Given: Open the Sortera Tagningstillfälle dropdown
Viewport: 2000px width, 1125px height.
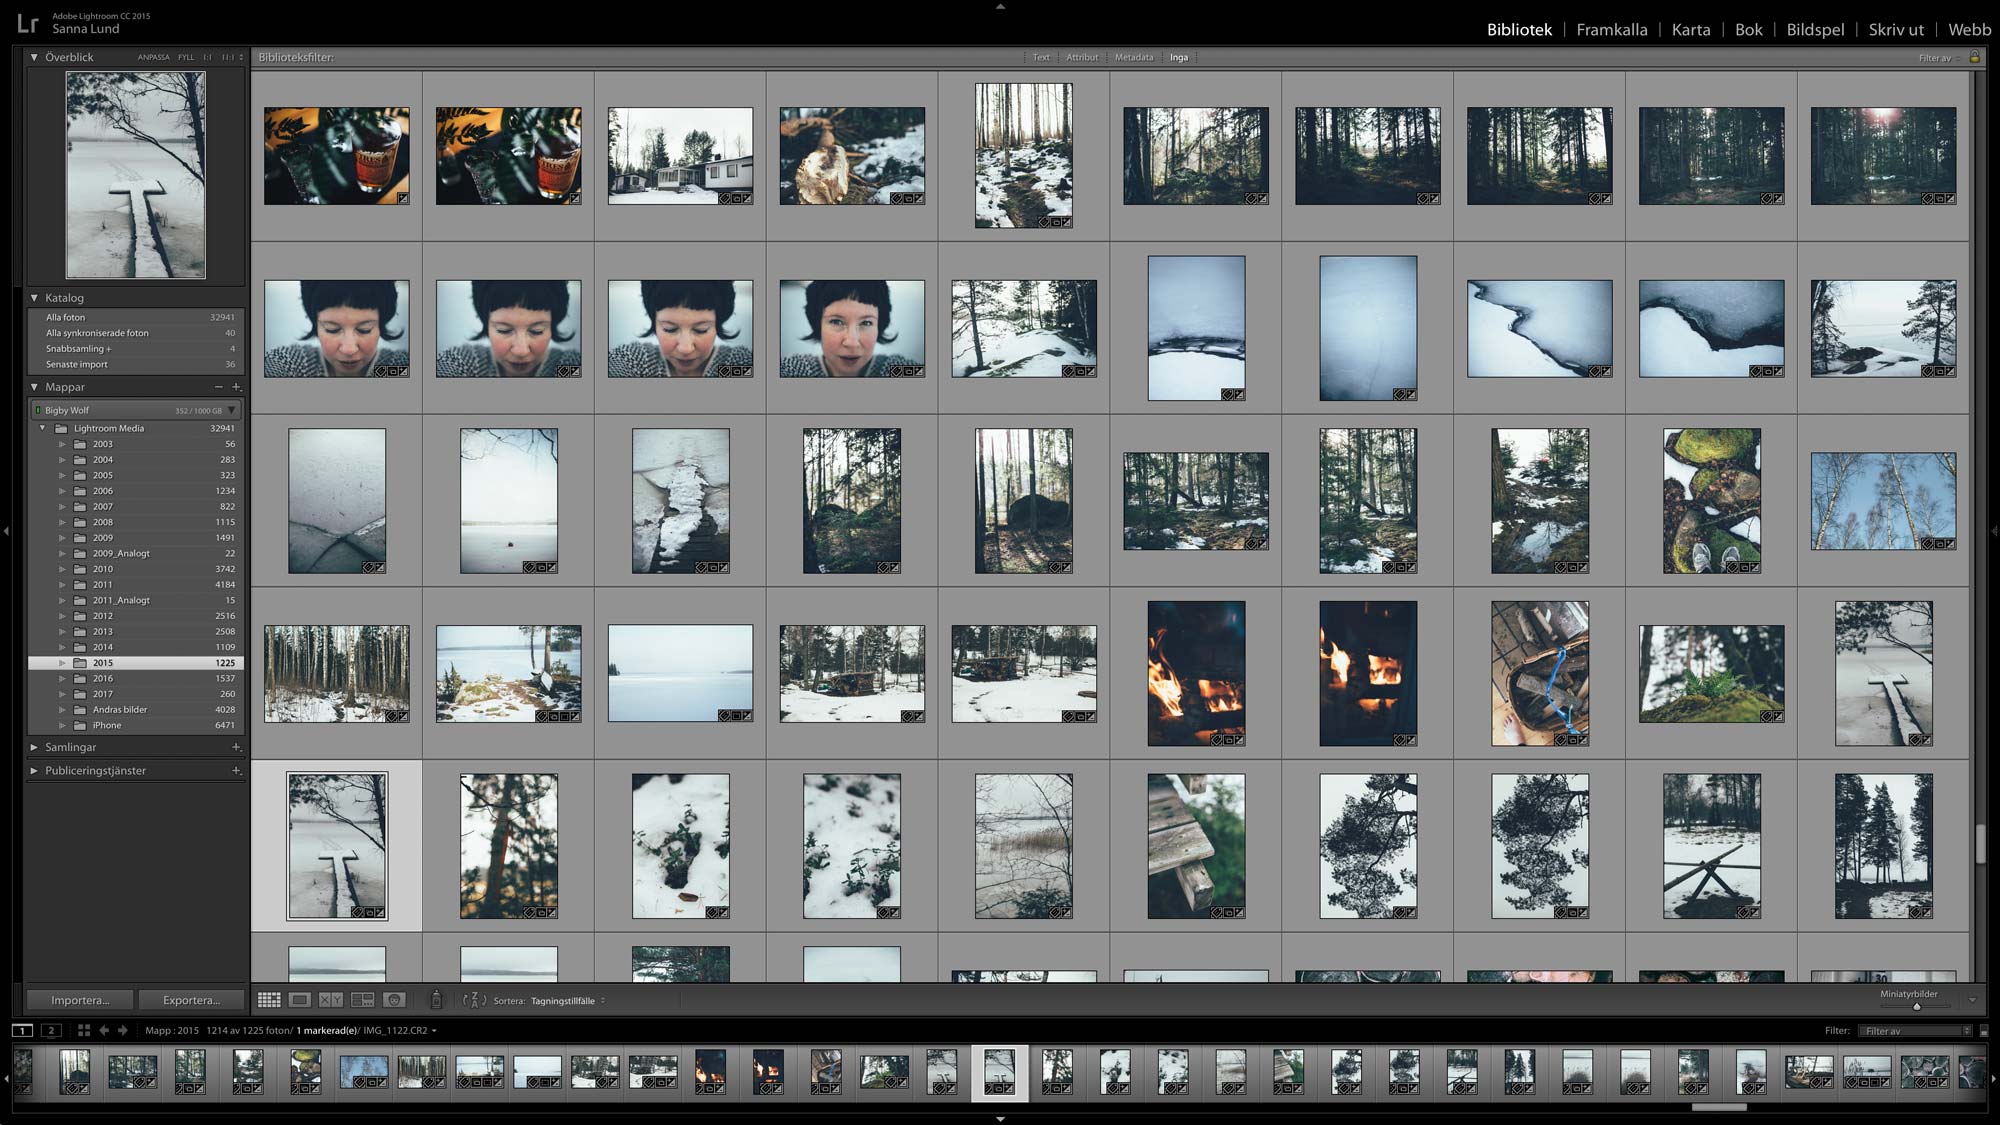Looking at the screenshot, I should (x=560, y=1000).
